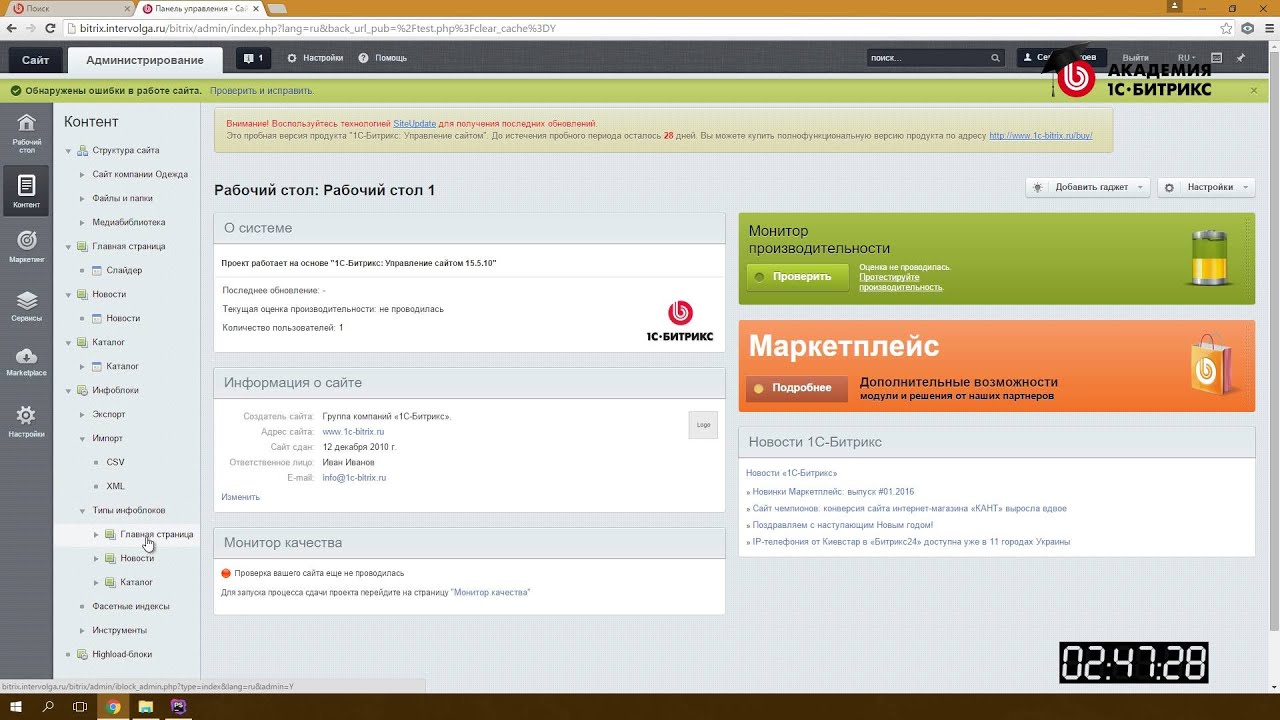Open the Marketplace sidebar section
The image size is (1280, 720).
[26, 363]
